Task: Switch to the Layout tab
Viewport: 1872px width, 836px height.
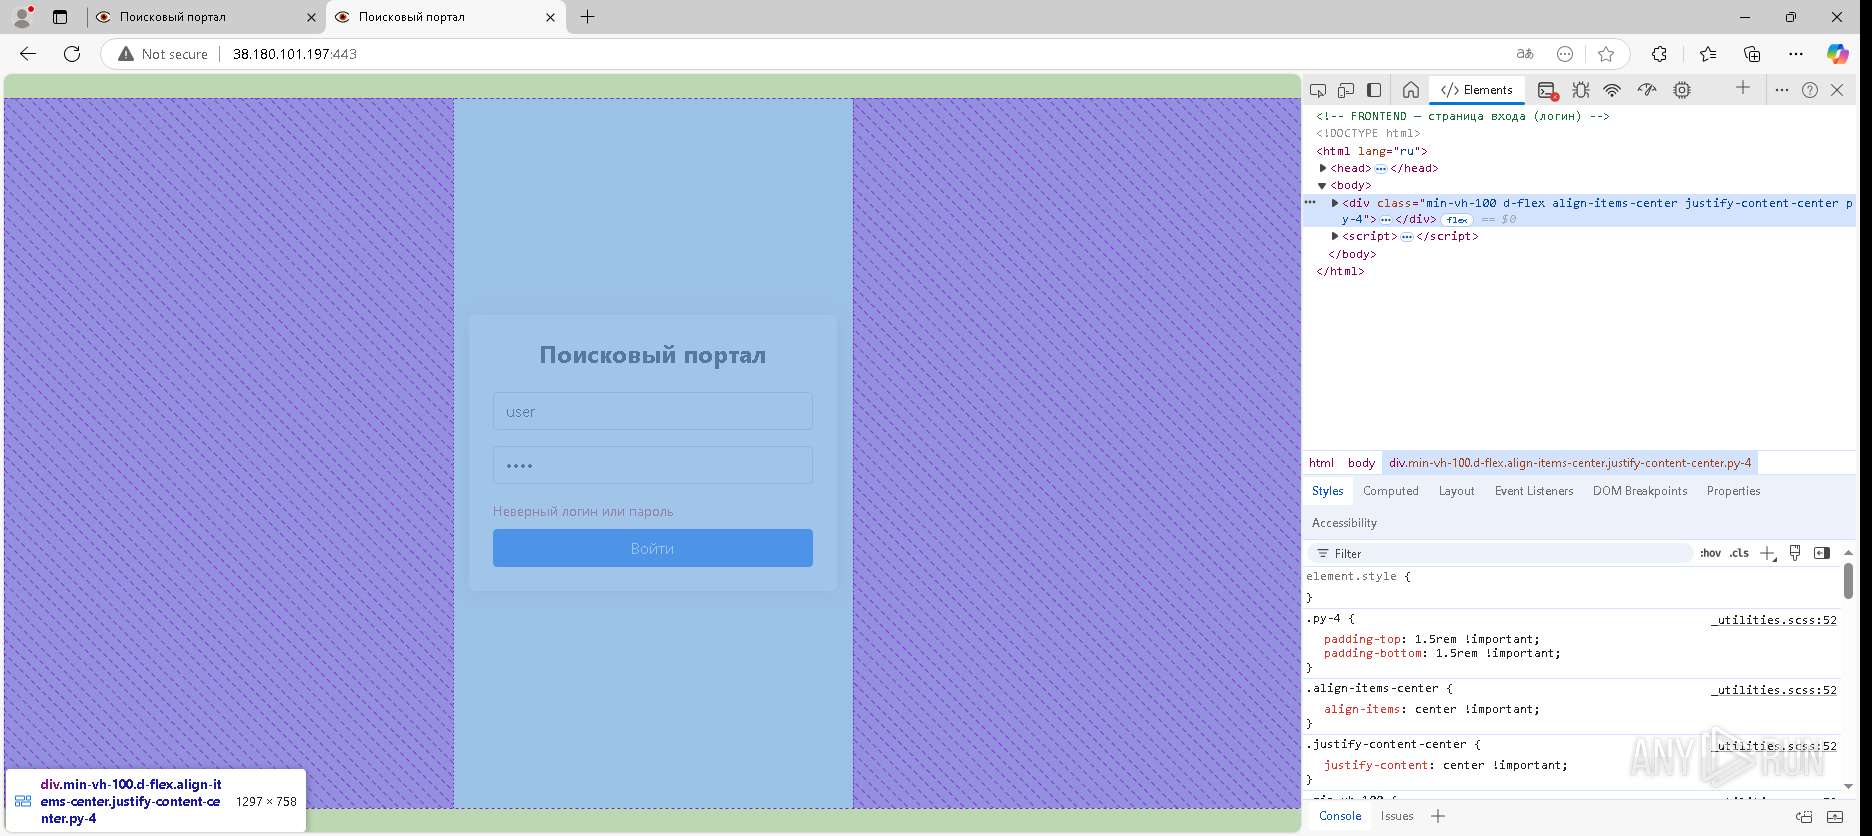Action: click(x=1456, y=491)
